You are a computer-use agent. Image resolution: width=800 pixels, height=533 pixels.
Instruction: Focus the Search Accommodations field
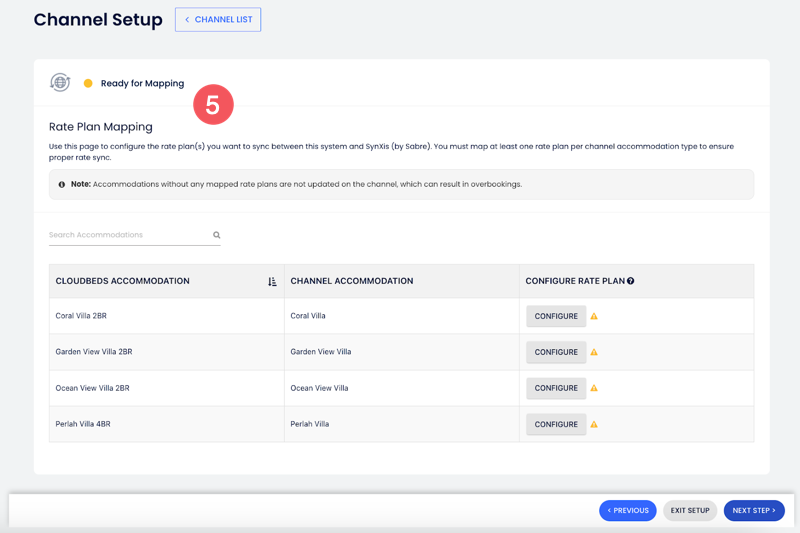(128, 235)
